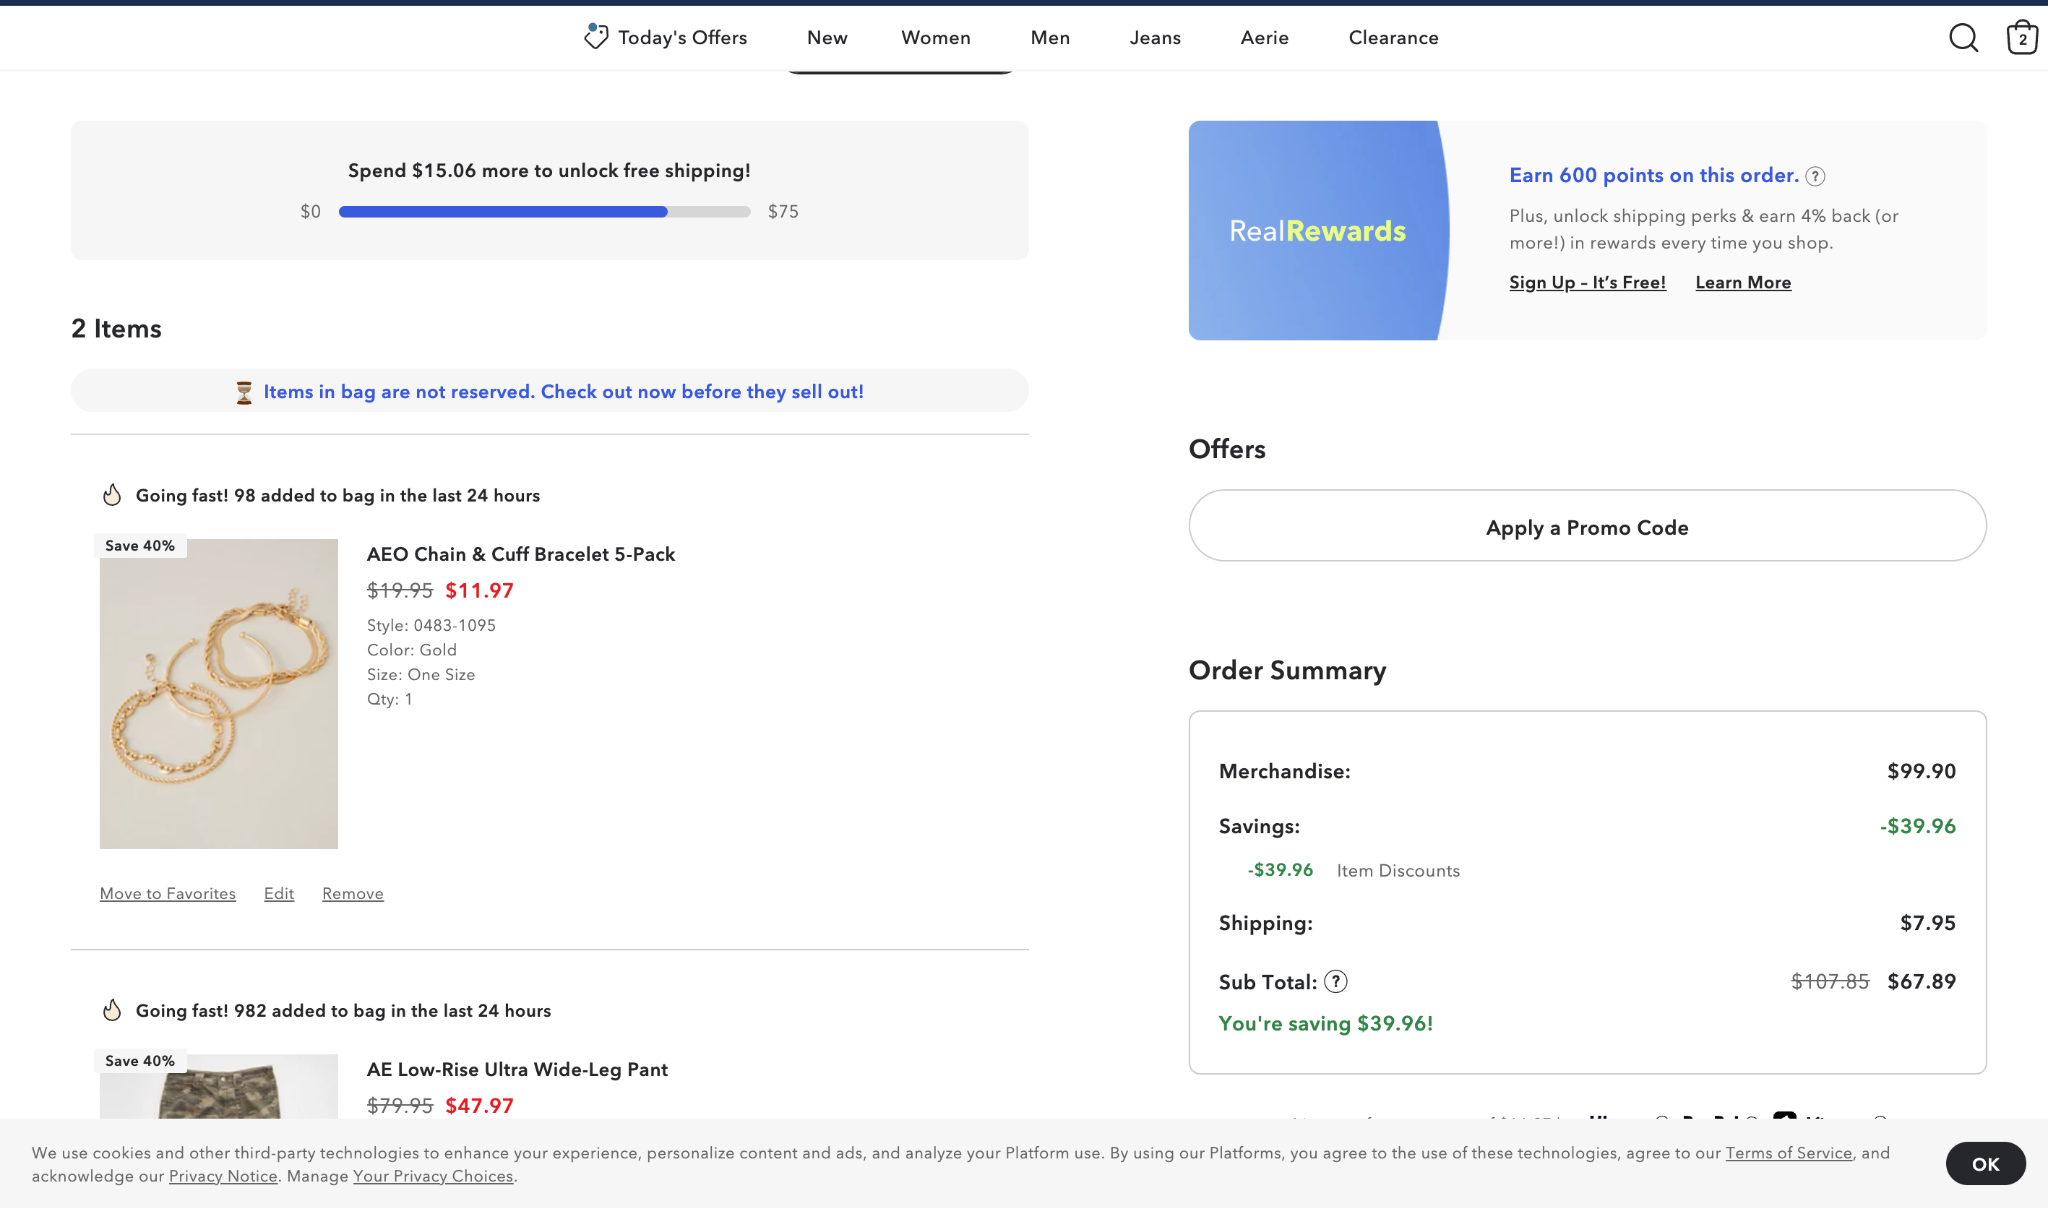Open the camo Wide-Leg Pant image

(219, 1086)
